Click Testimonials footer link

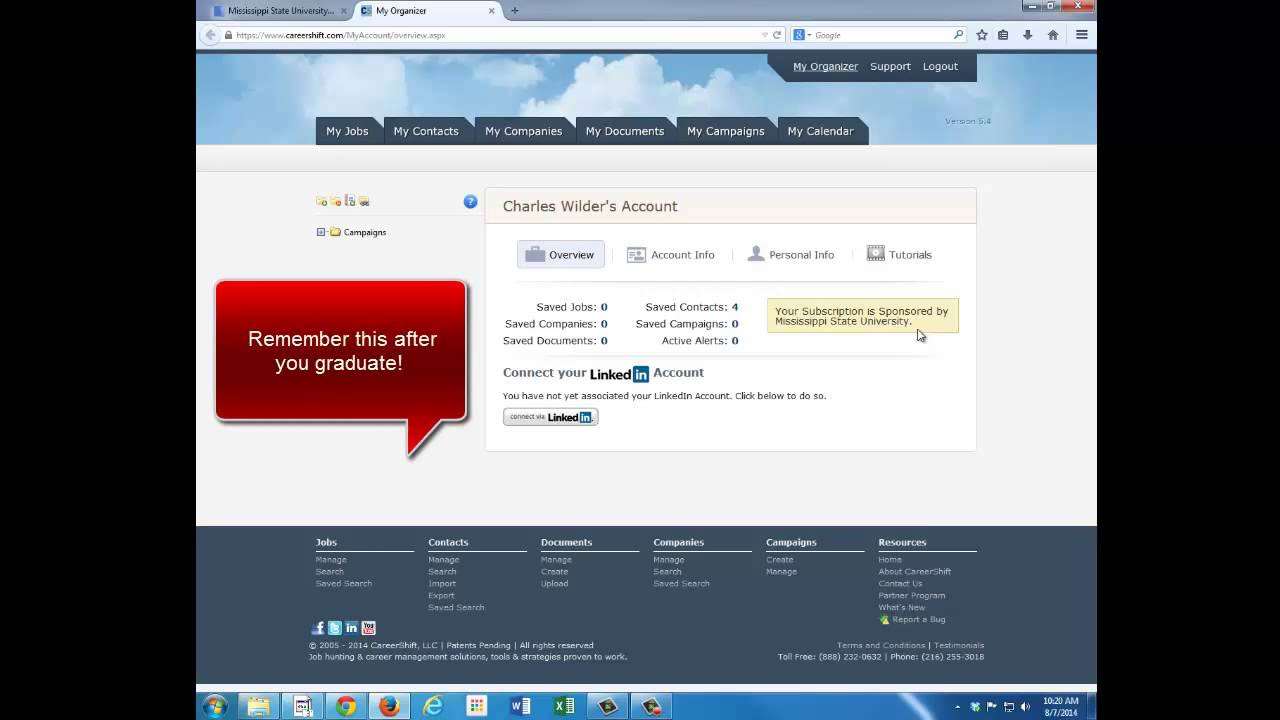click(x=959, y=645)
